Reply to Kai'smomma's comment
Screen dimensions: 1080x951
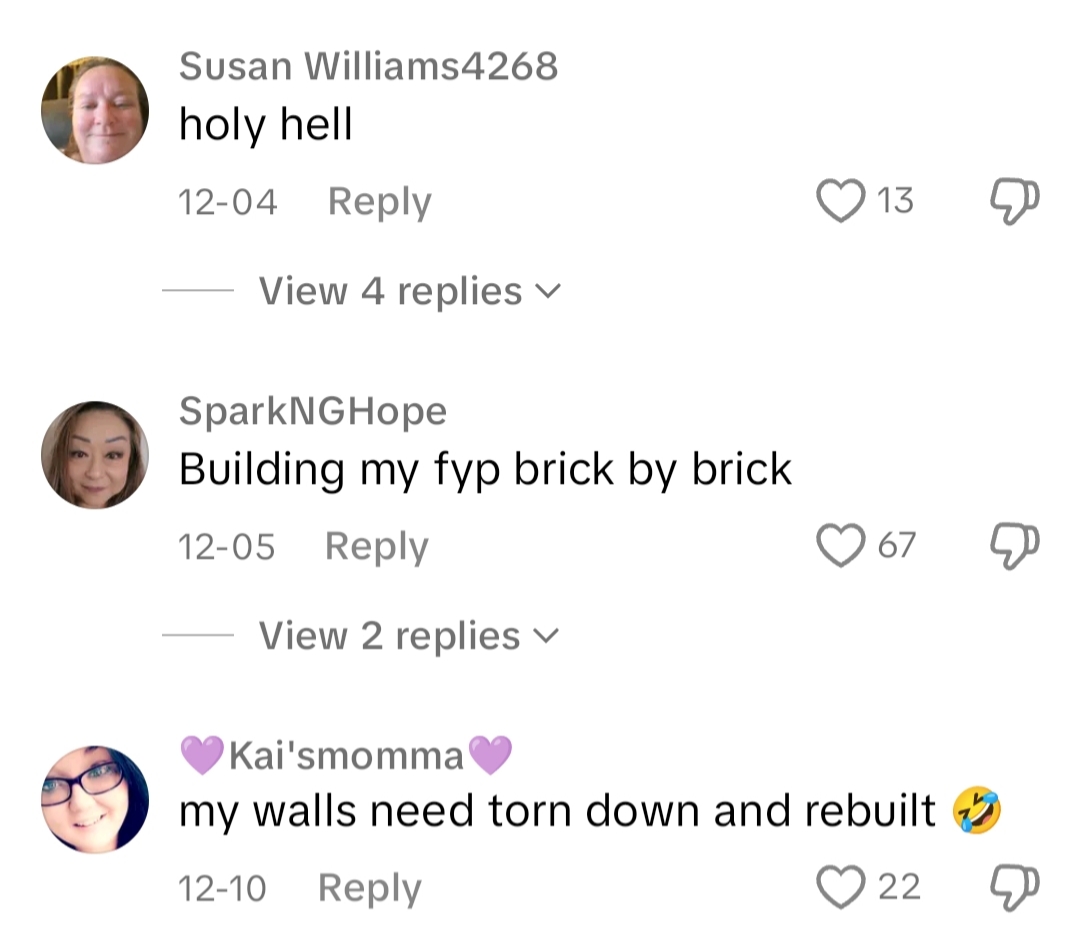pos(369,888)
